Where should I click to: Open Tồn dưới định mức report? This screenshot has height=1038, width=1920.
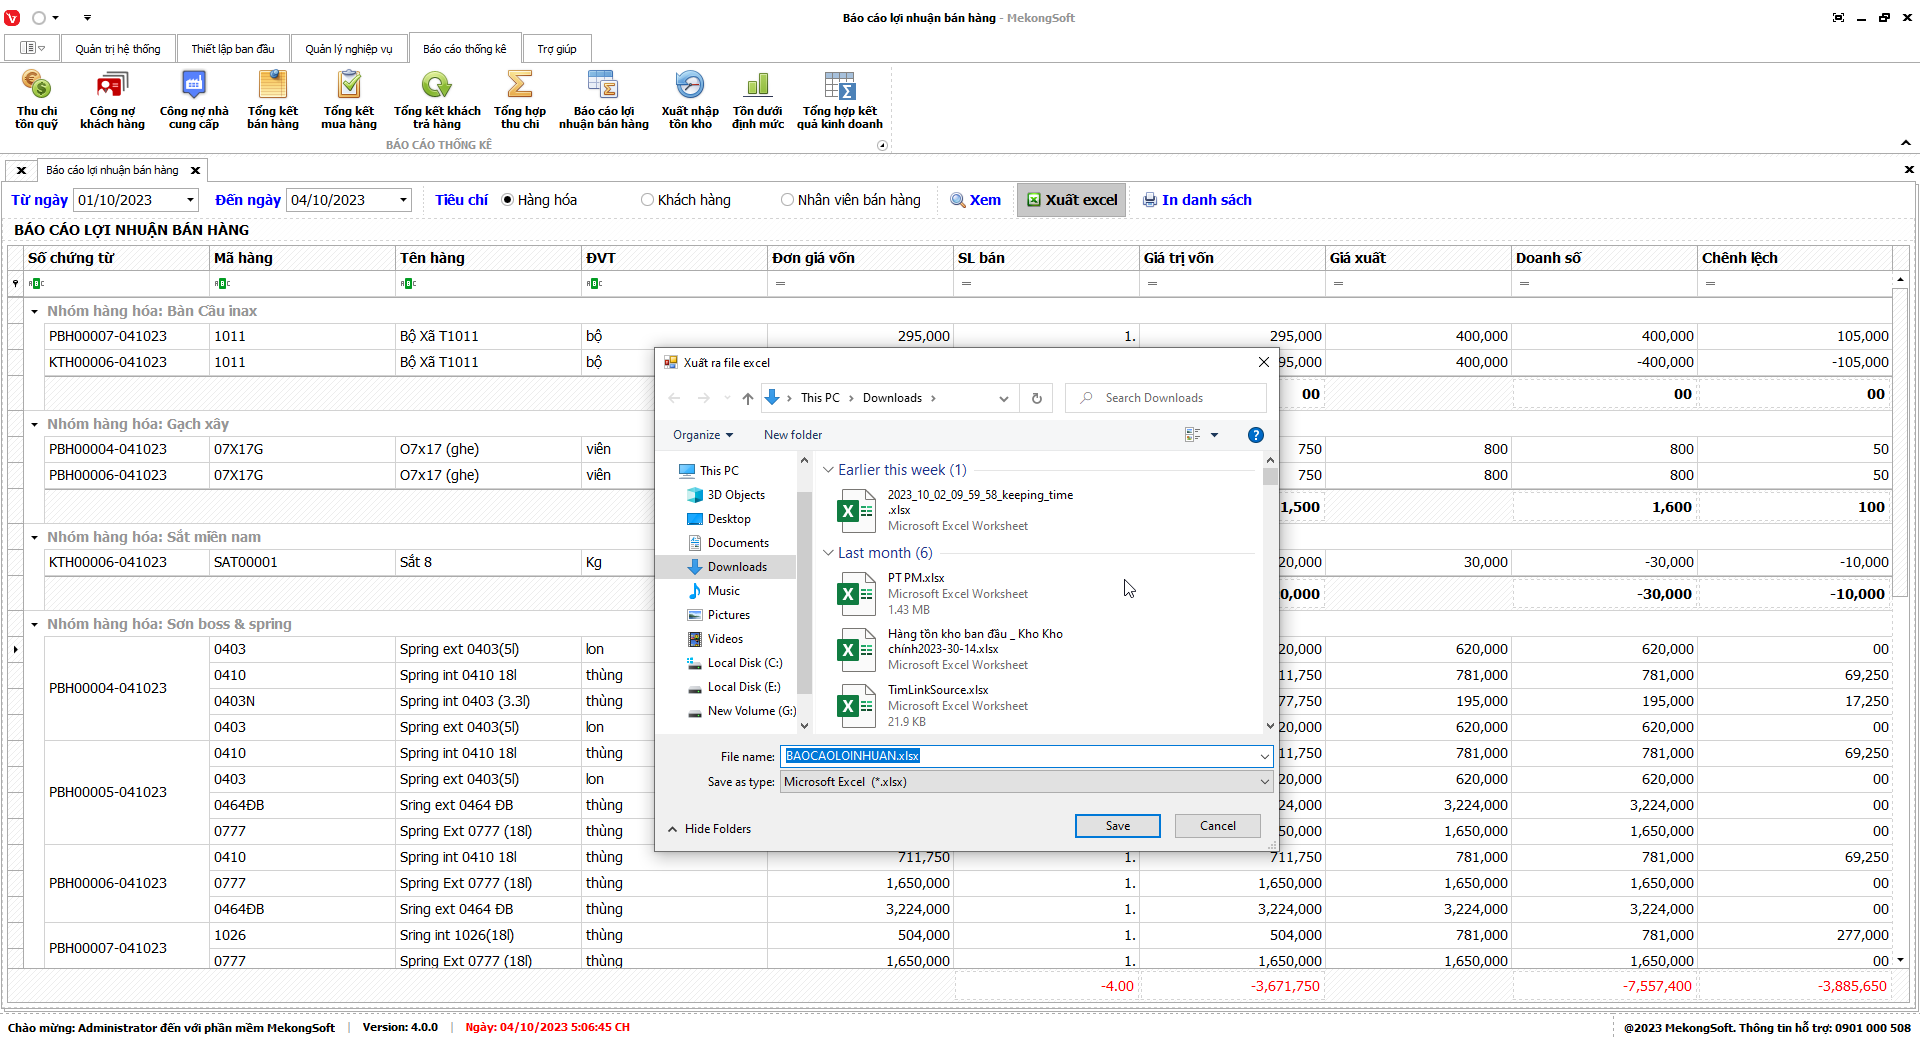[758, 100]
